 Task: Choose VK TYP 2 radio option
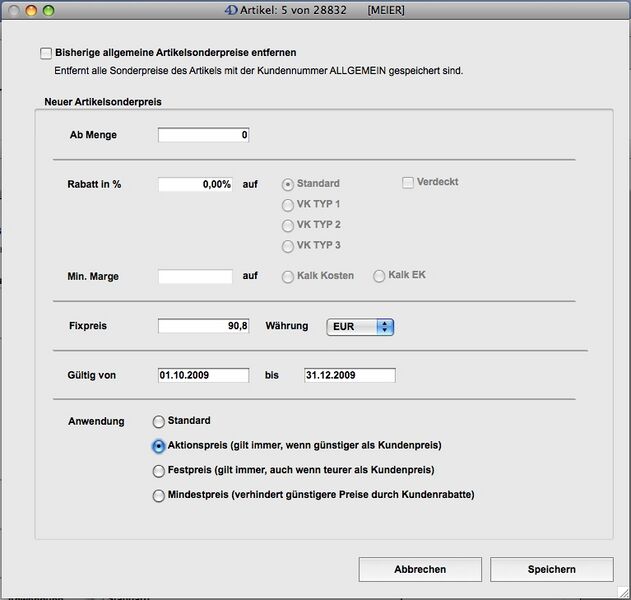(288, 226)
